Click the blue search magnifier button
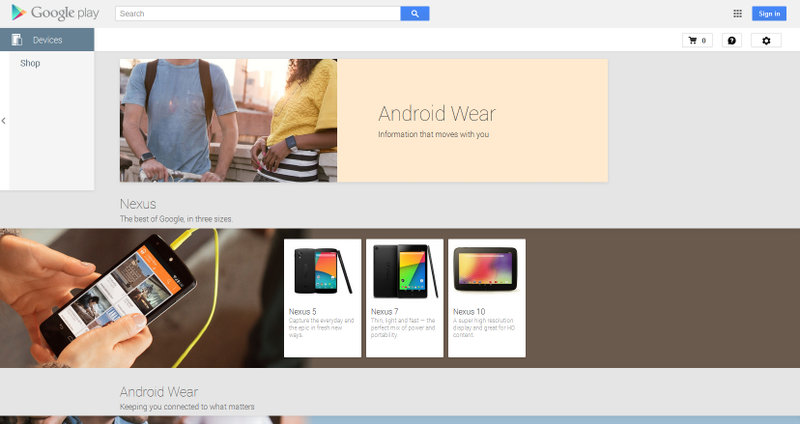Screen dimensions: 800x424 point(415,14)
